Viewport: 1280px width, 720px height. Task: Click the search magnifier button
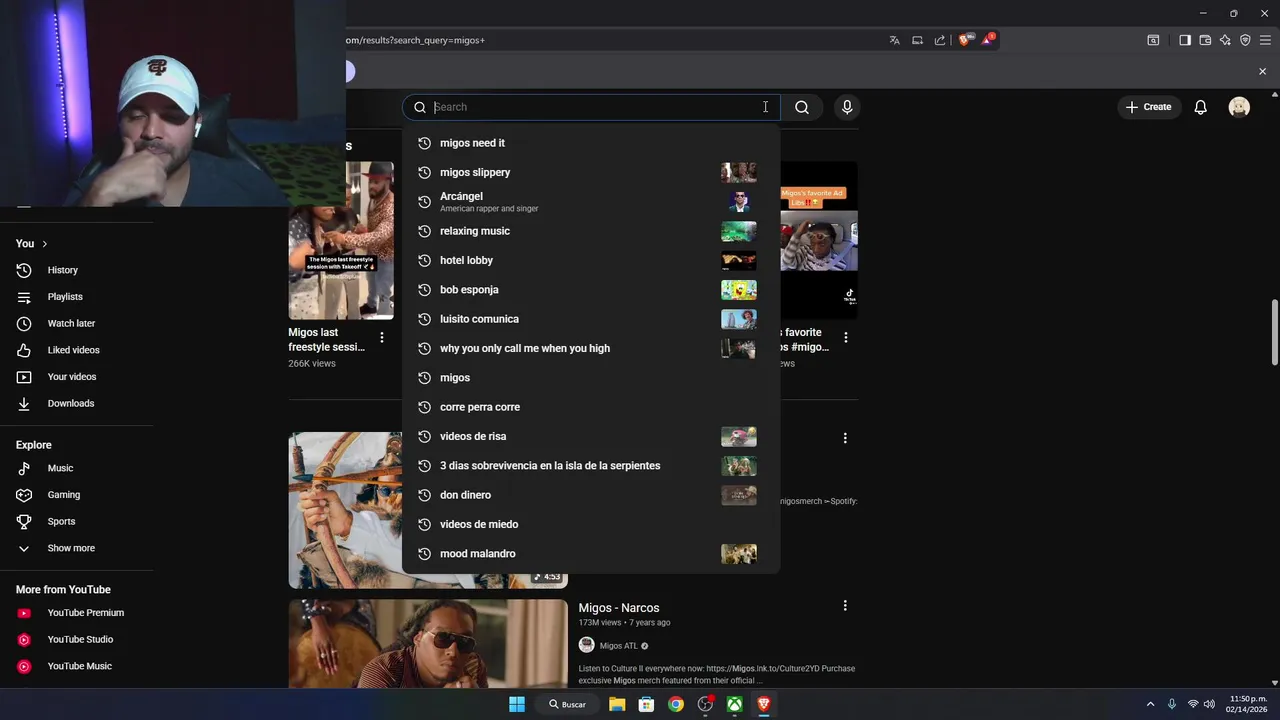coord(802,107)
